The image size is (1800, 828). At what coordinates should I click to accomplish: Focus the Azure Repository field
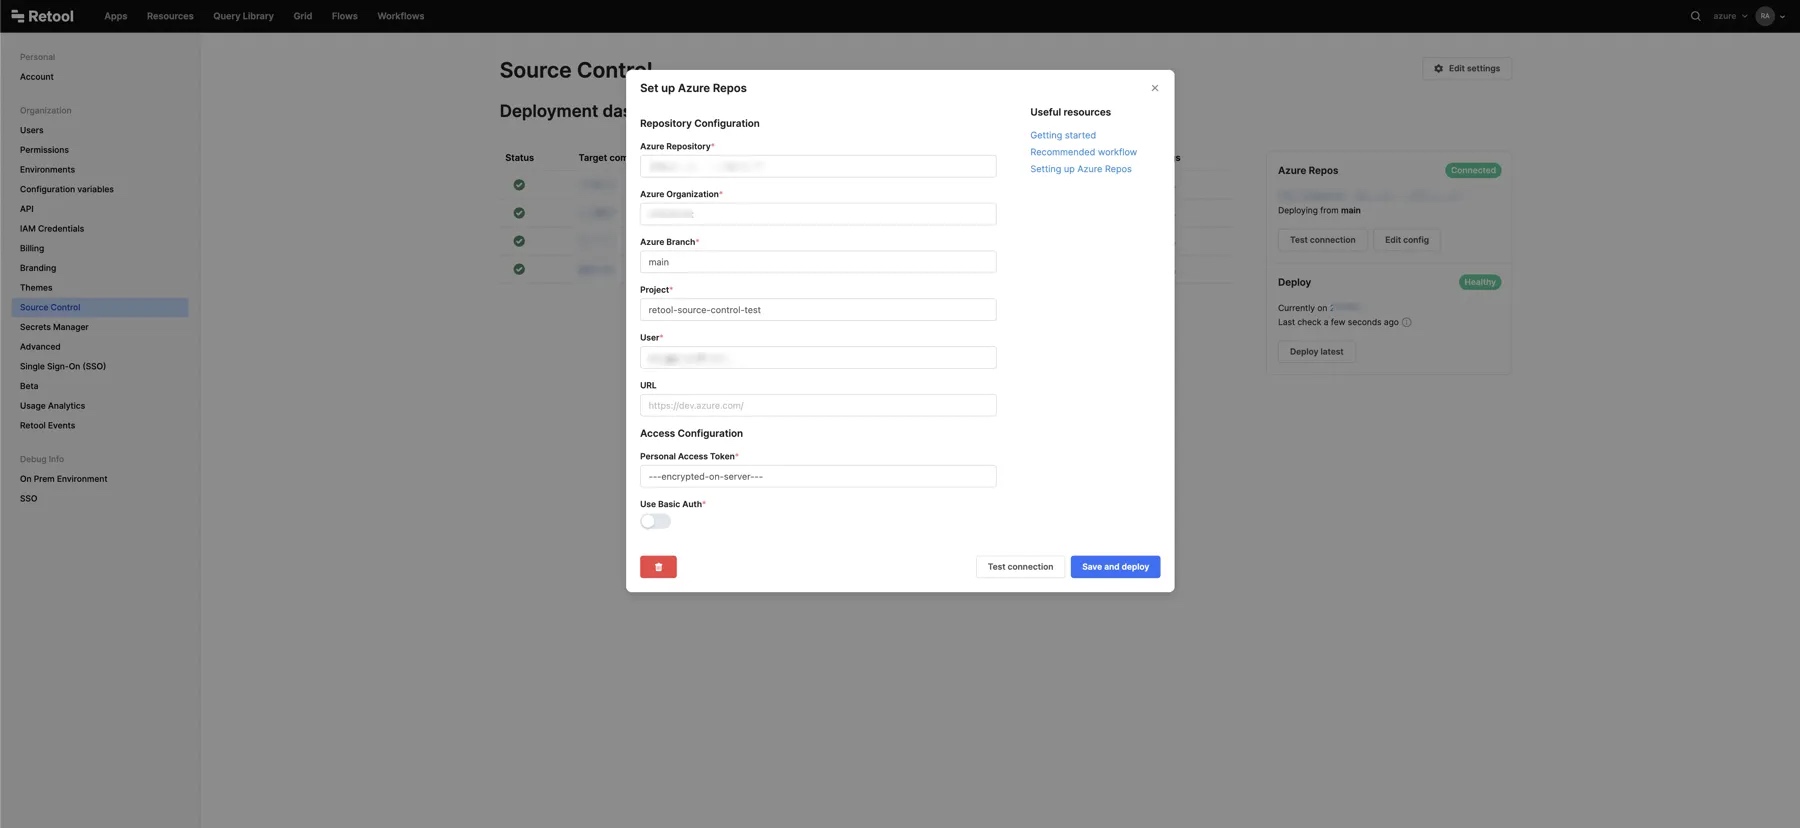click(818, 166)
